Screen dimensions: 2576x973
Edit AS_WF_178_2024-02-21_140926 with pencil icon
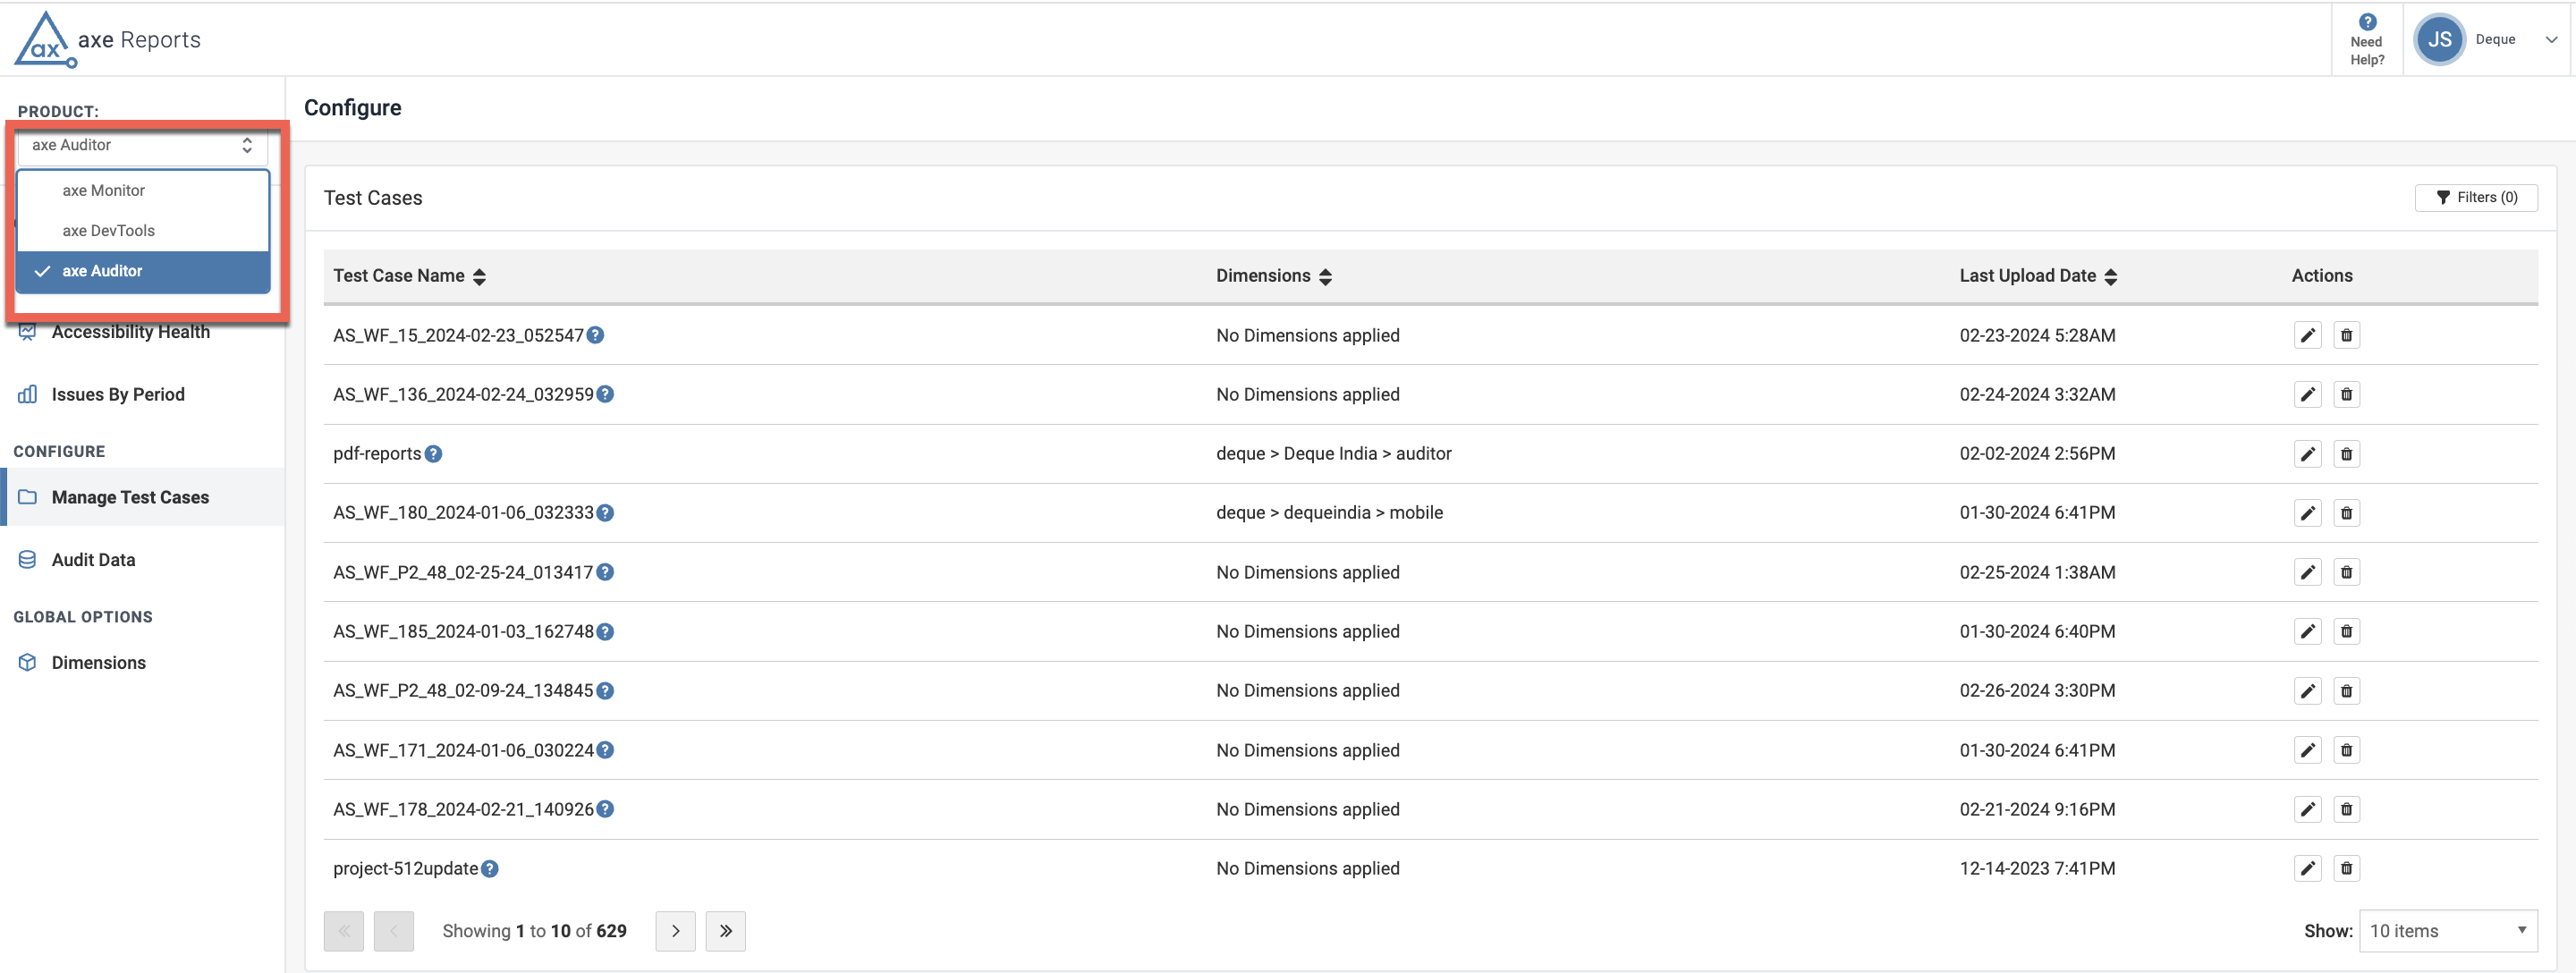(2307, 809)
